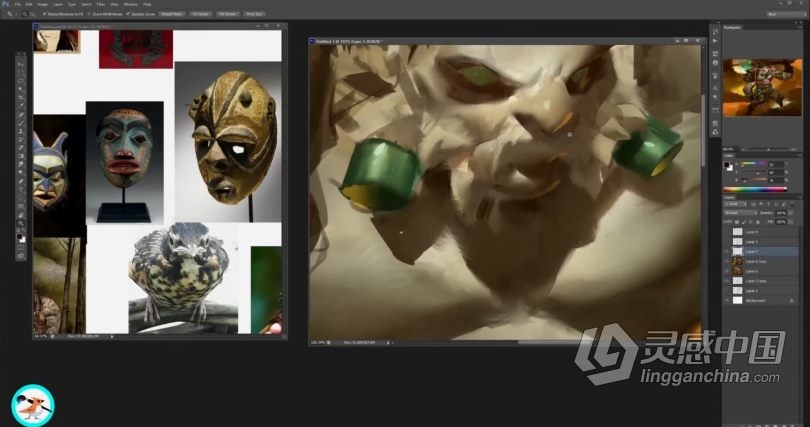This screenshot has height=427, width=810.
Task: Toggle Quick Mask mode icon in toolbox
Action: [21, 248]
